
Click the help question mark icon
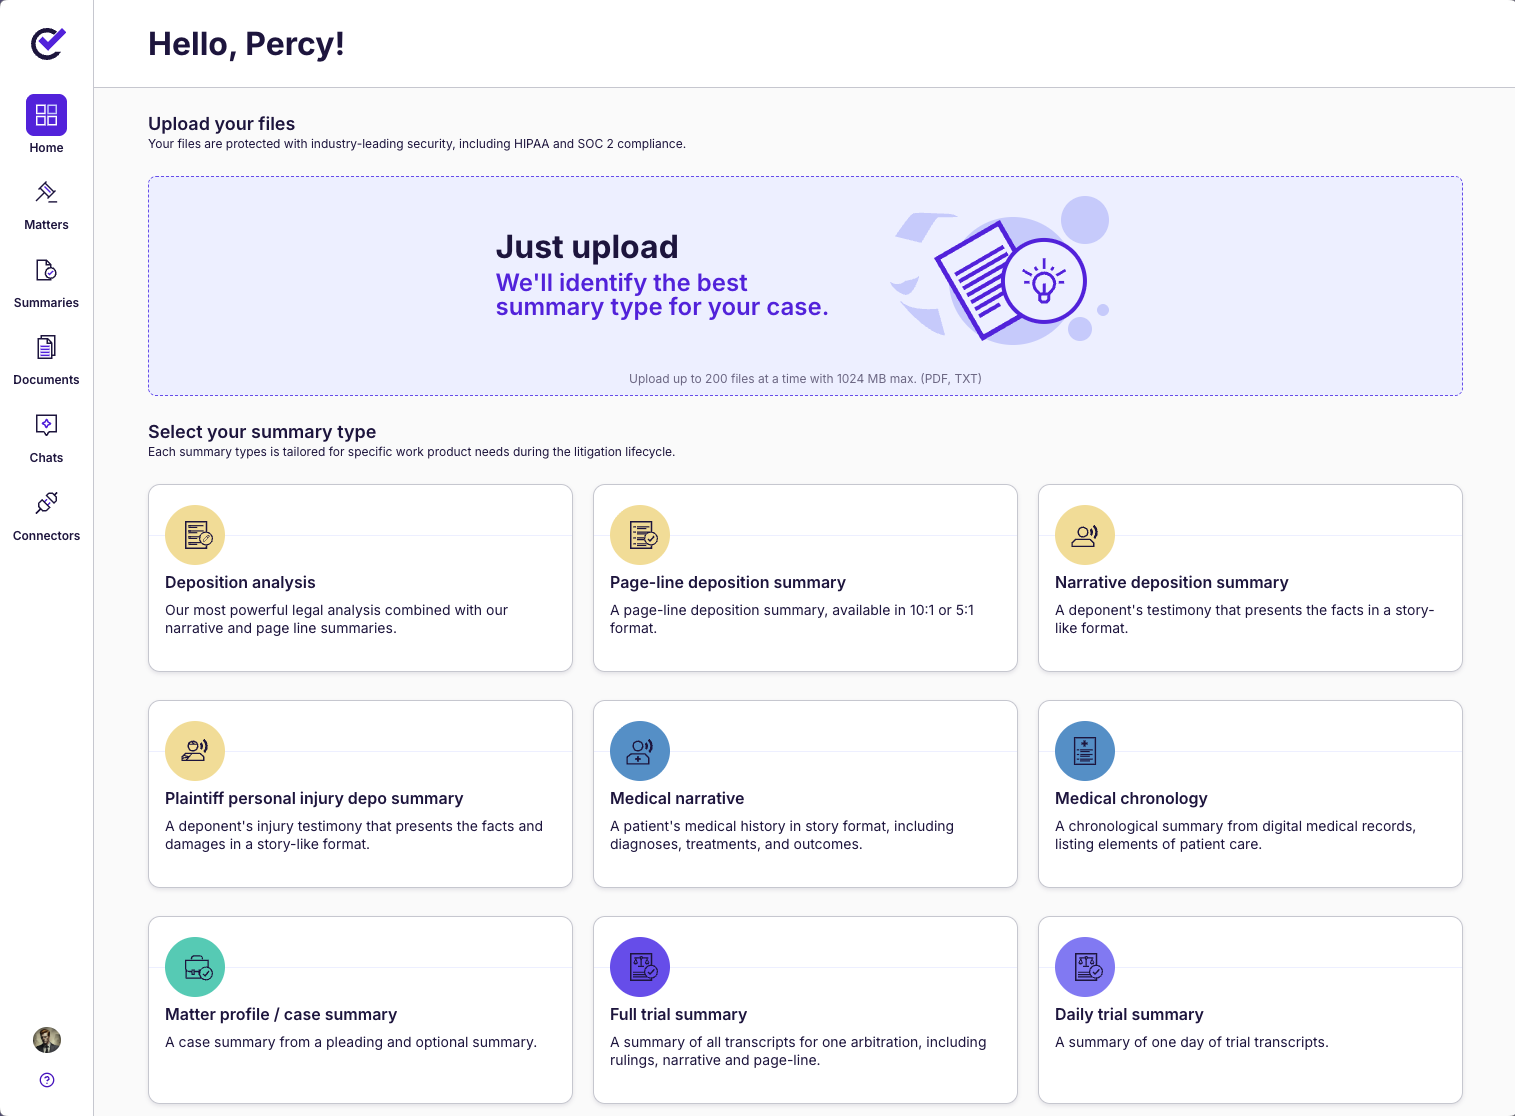coord(47,1080)
